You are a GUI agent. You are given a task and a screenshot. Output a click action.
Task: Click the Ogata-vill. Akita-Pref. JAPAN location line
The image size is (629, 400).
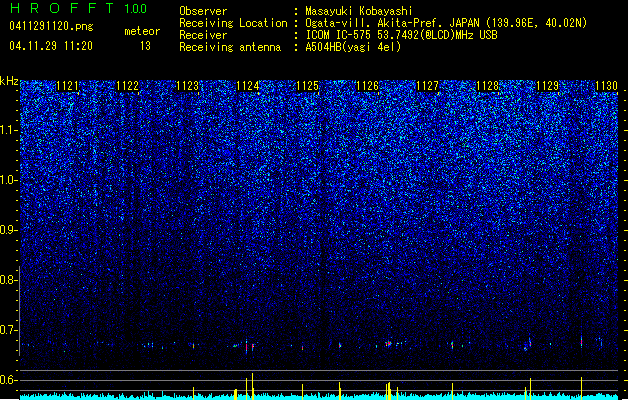tap(446, 23)
